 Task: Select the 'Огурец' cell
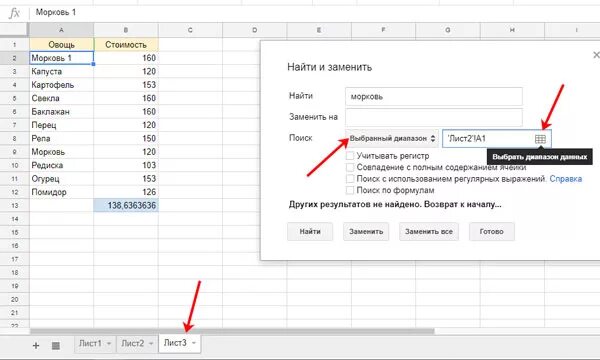point(62,179)
